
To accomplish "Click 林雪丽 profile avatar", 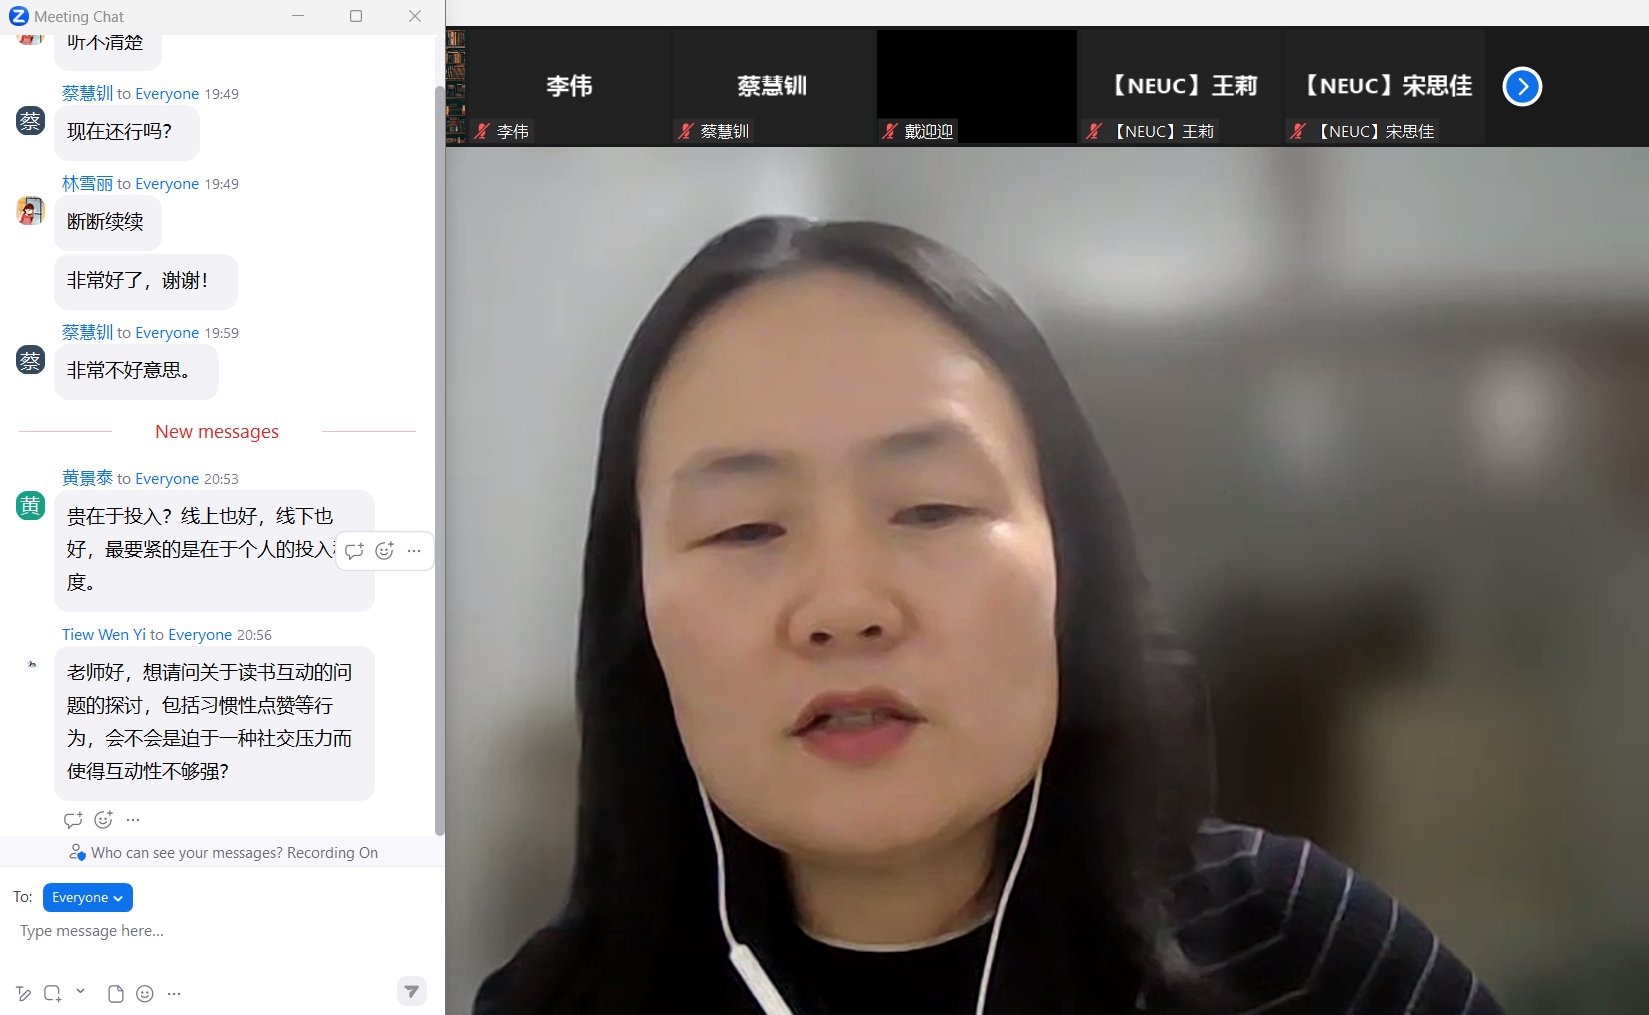I will (x=30, y=210).
